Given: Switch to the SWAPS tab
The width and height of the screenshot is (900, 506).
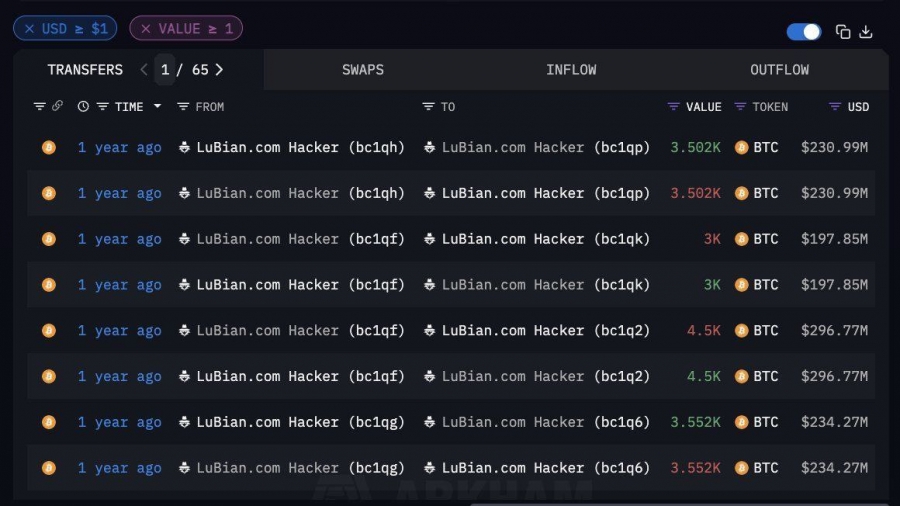Looking at the screenshot, I should coord(363,70).
